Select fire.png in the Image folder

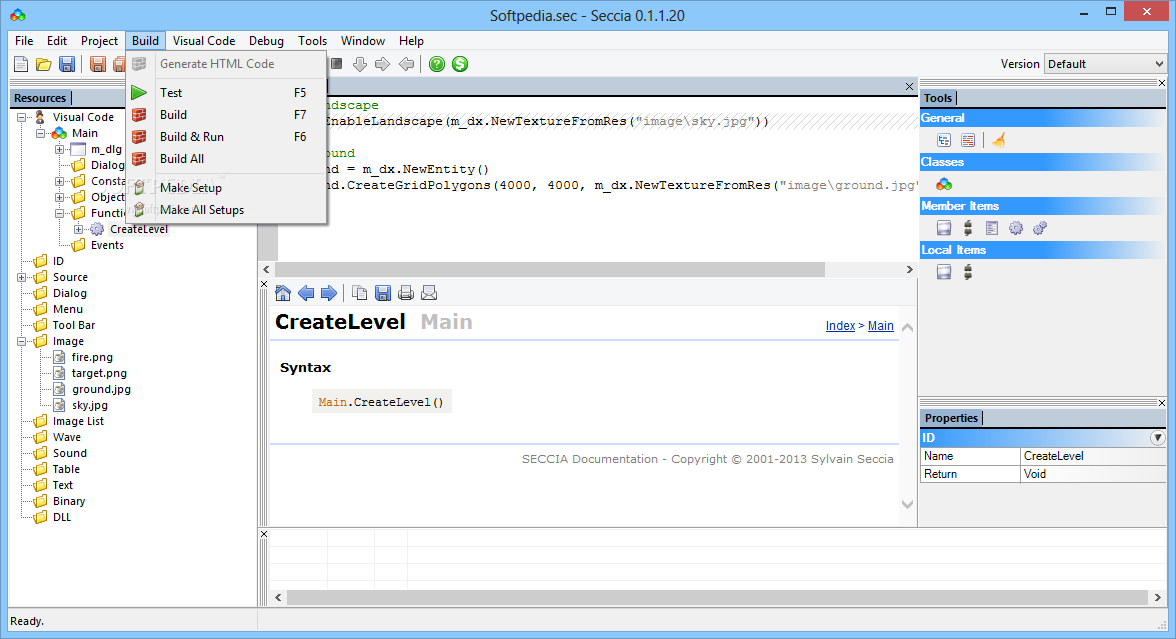click(92, 358)
